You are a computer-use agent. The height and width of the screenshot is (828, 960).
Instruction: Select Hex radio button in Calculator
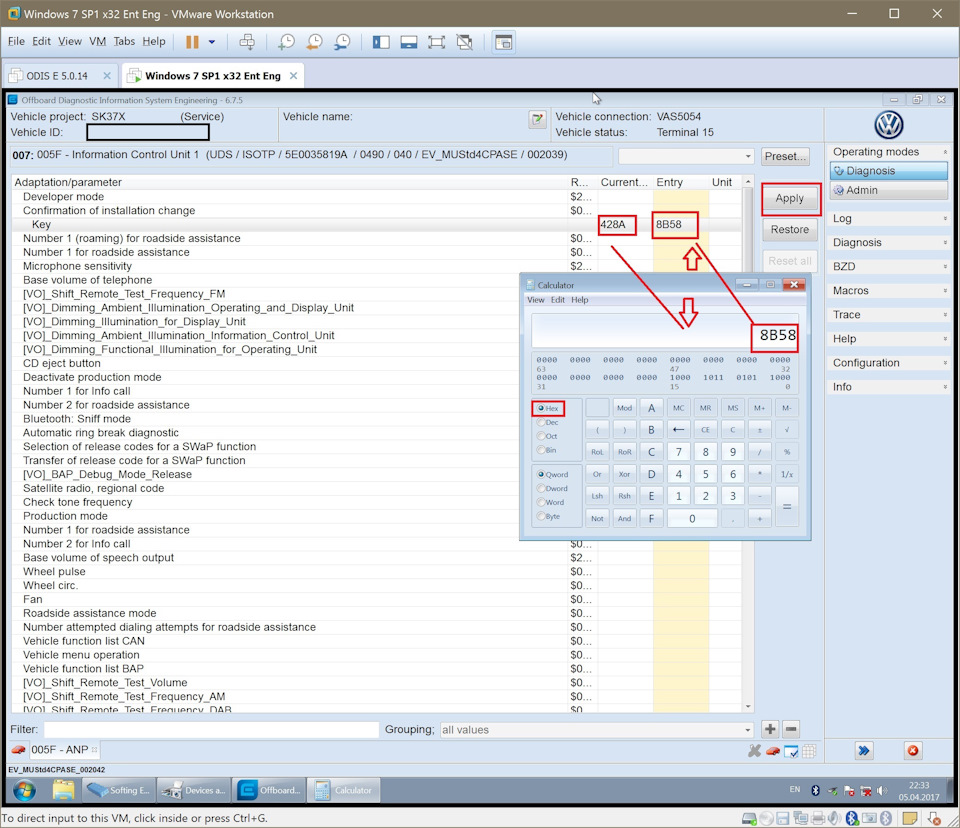coord(541,408)
